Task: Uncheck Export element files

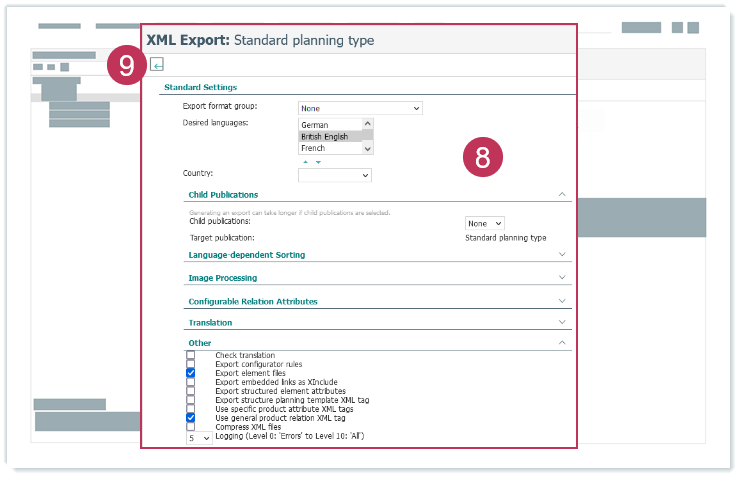Action: point(191,373)
